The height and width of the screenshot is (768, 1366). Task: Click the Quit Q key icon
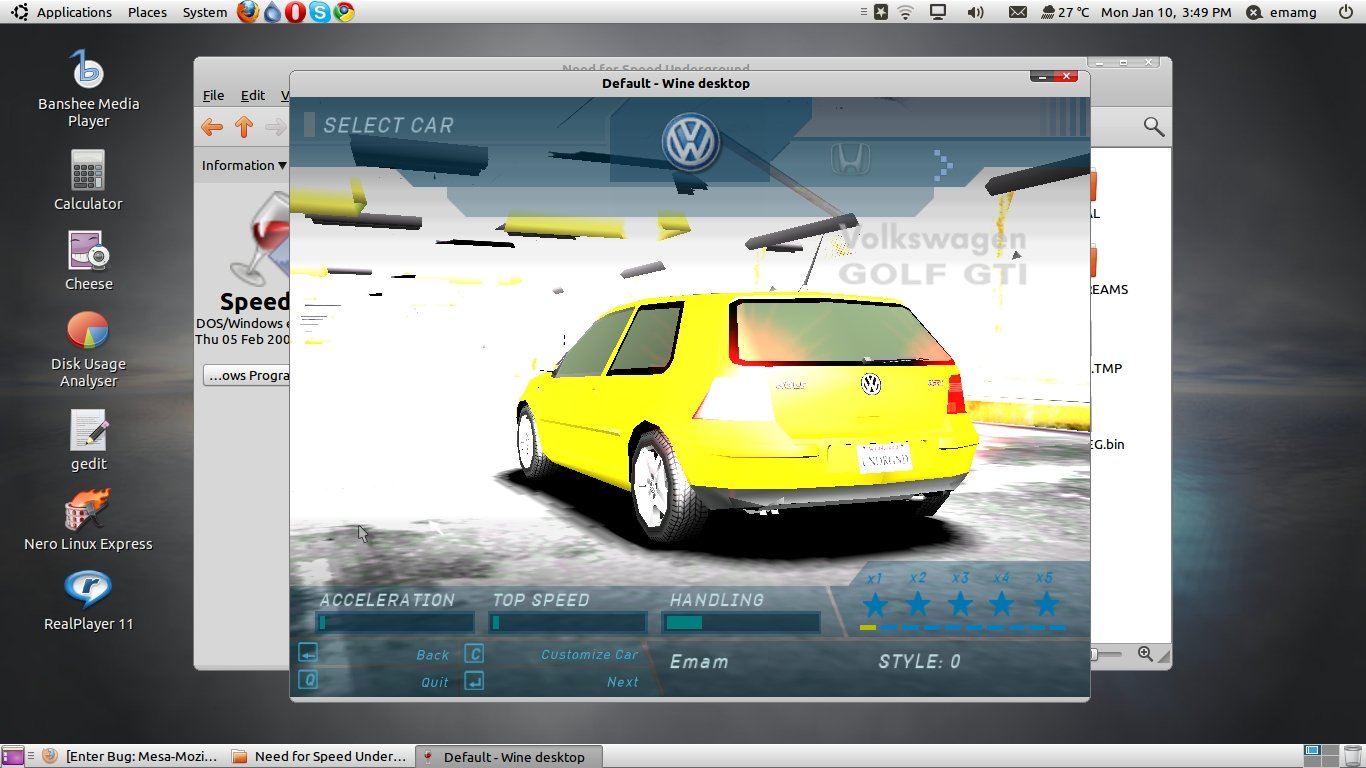point(308,680)
